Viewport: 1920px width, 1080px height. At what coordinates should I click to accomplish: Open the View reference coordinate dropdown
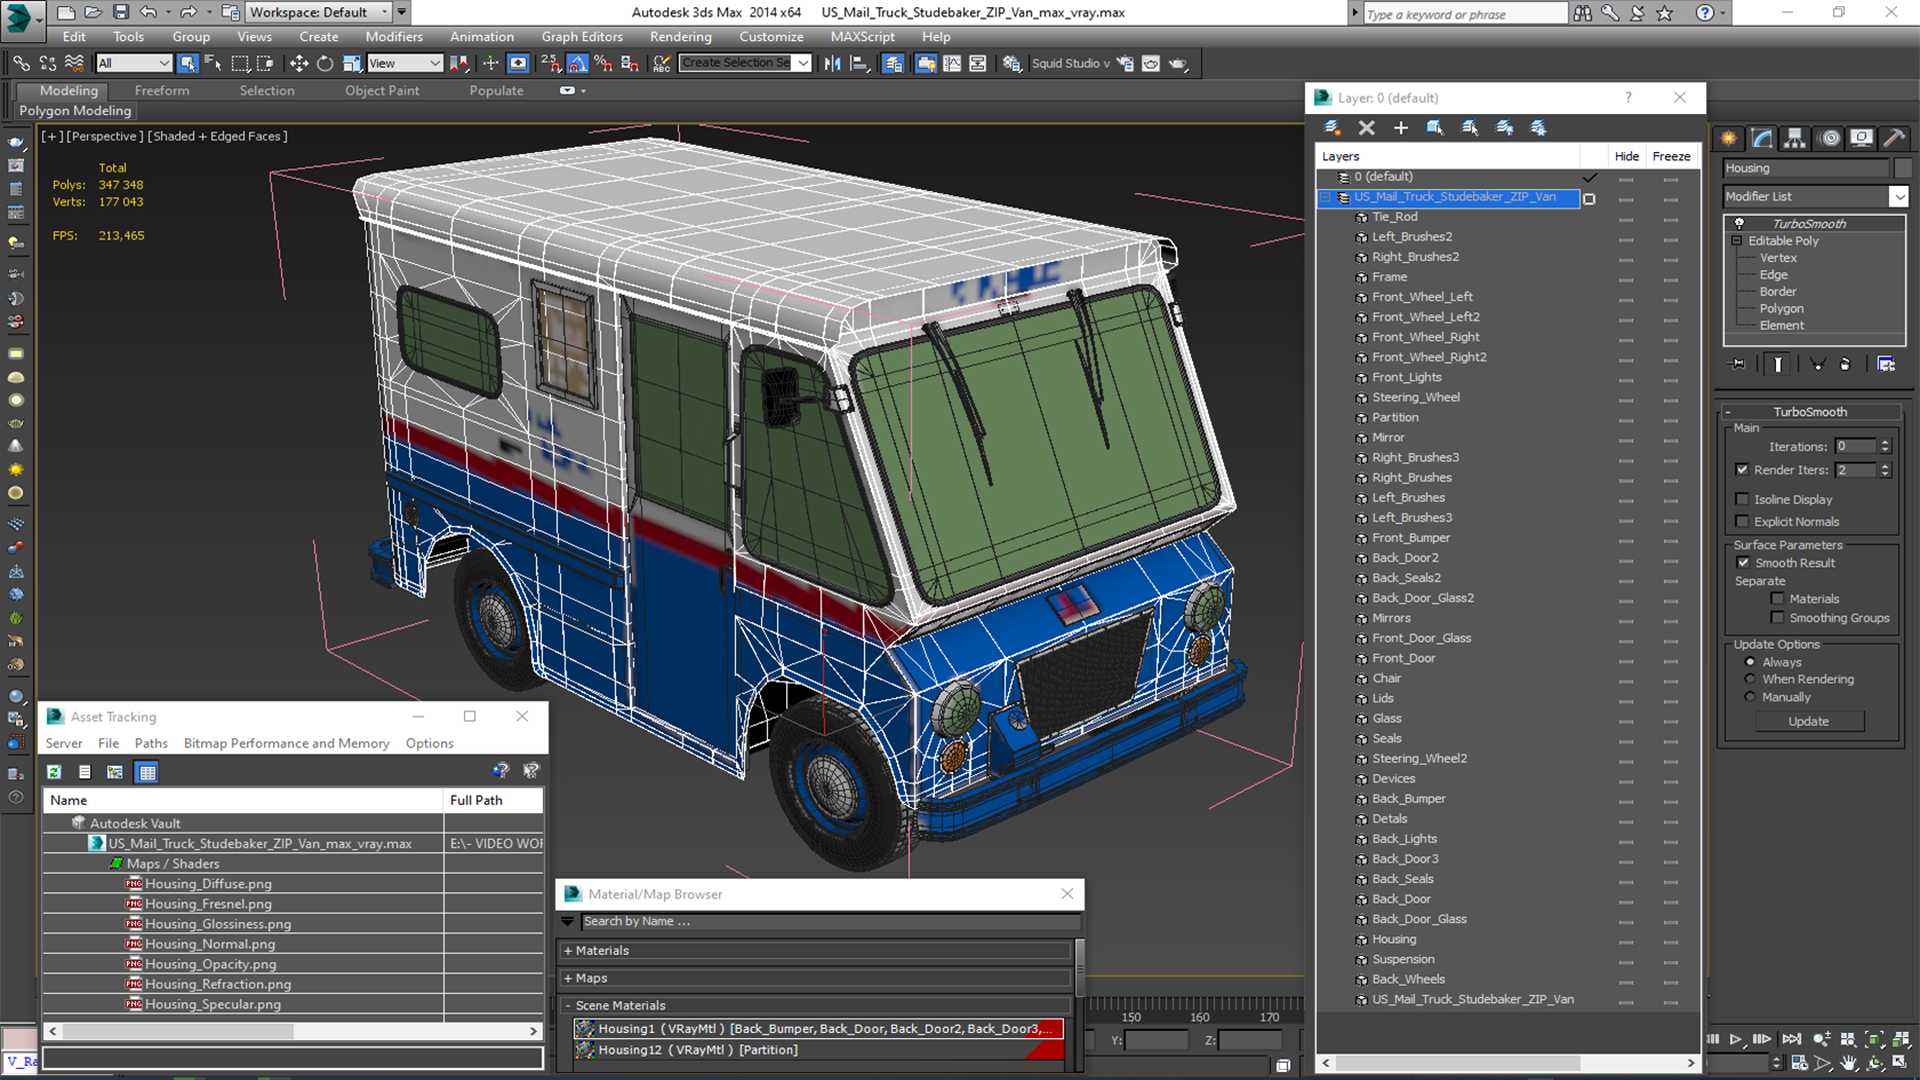pos(435,63)
